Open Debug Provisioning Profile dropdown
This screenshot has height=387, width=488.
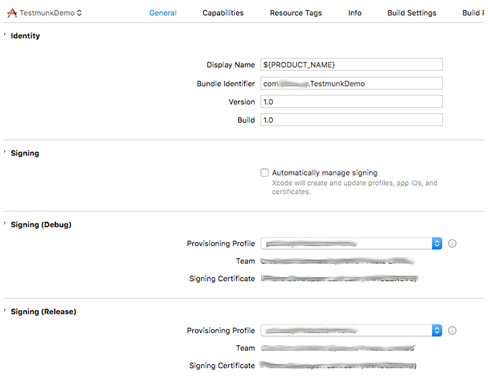point(351,243)
